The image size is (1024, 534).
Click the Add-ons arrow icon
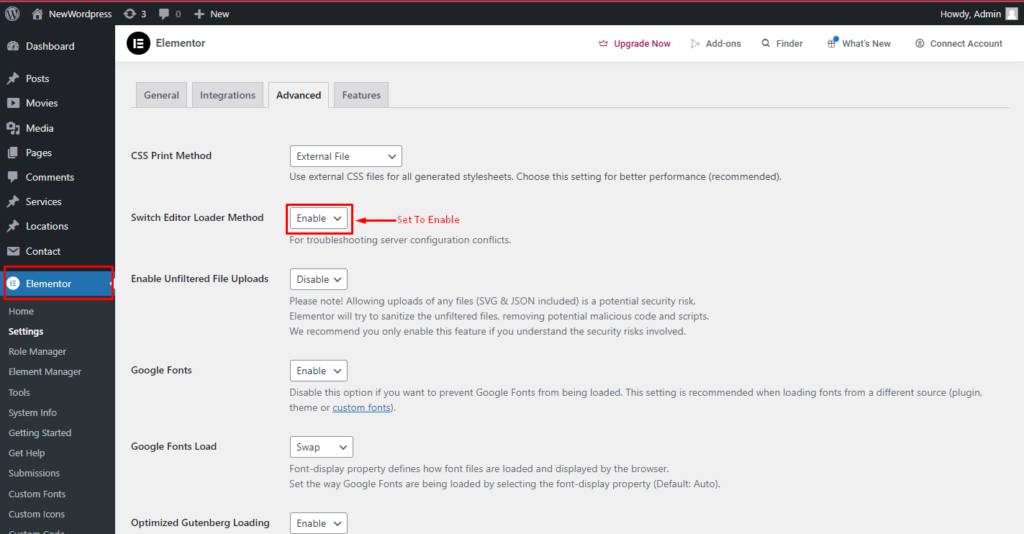point(696,44)
